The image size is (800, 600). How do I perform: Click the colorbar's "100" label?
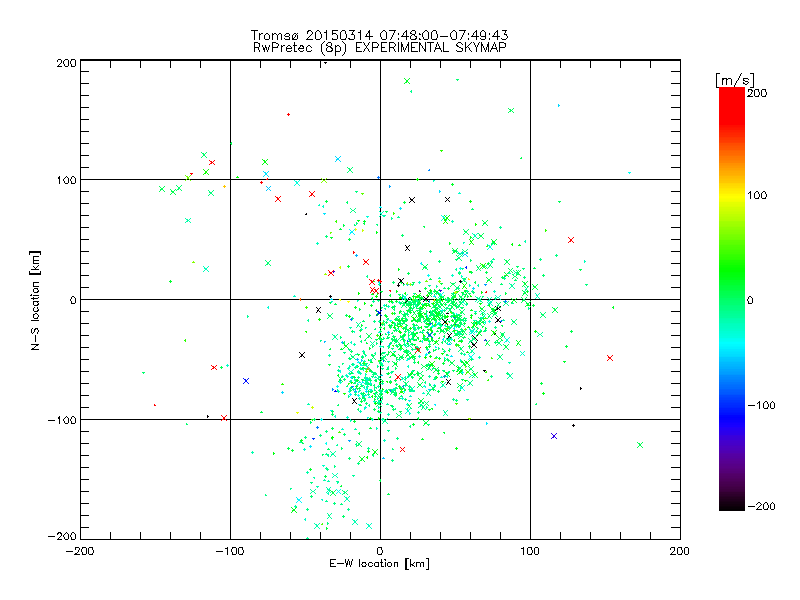click(757, 195)
